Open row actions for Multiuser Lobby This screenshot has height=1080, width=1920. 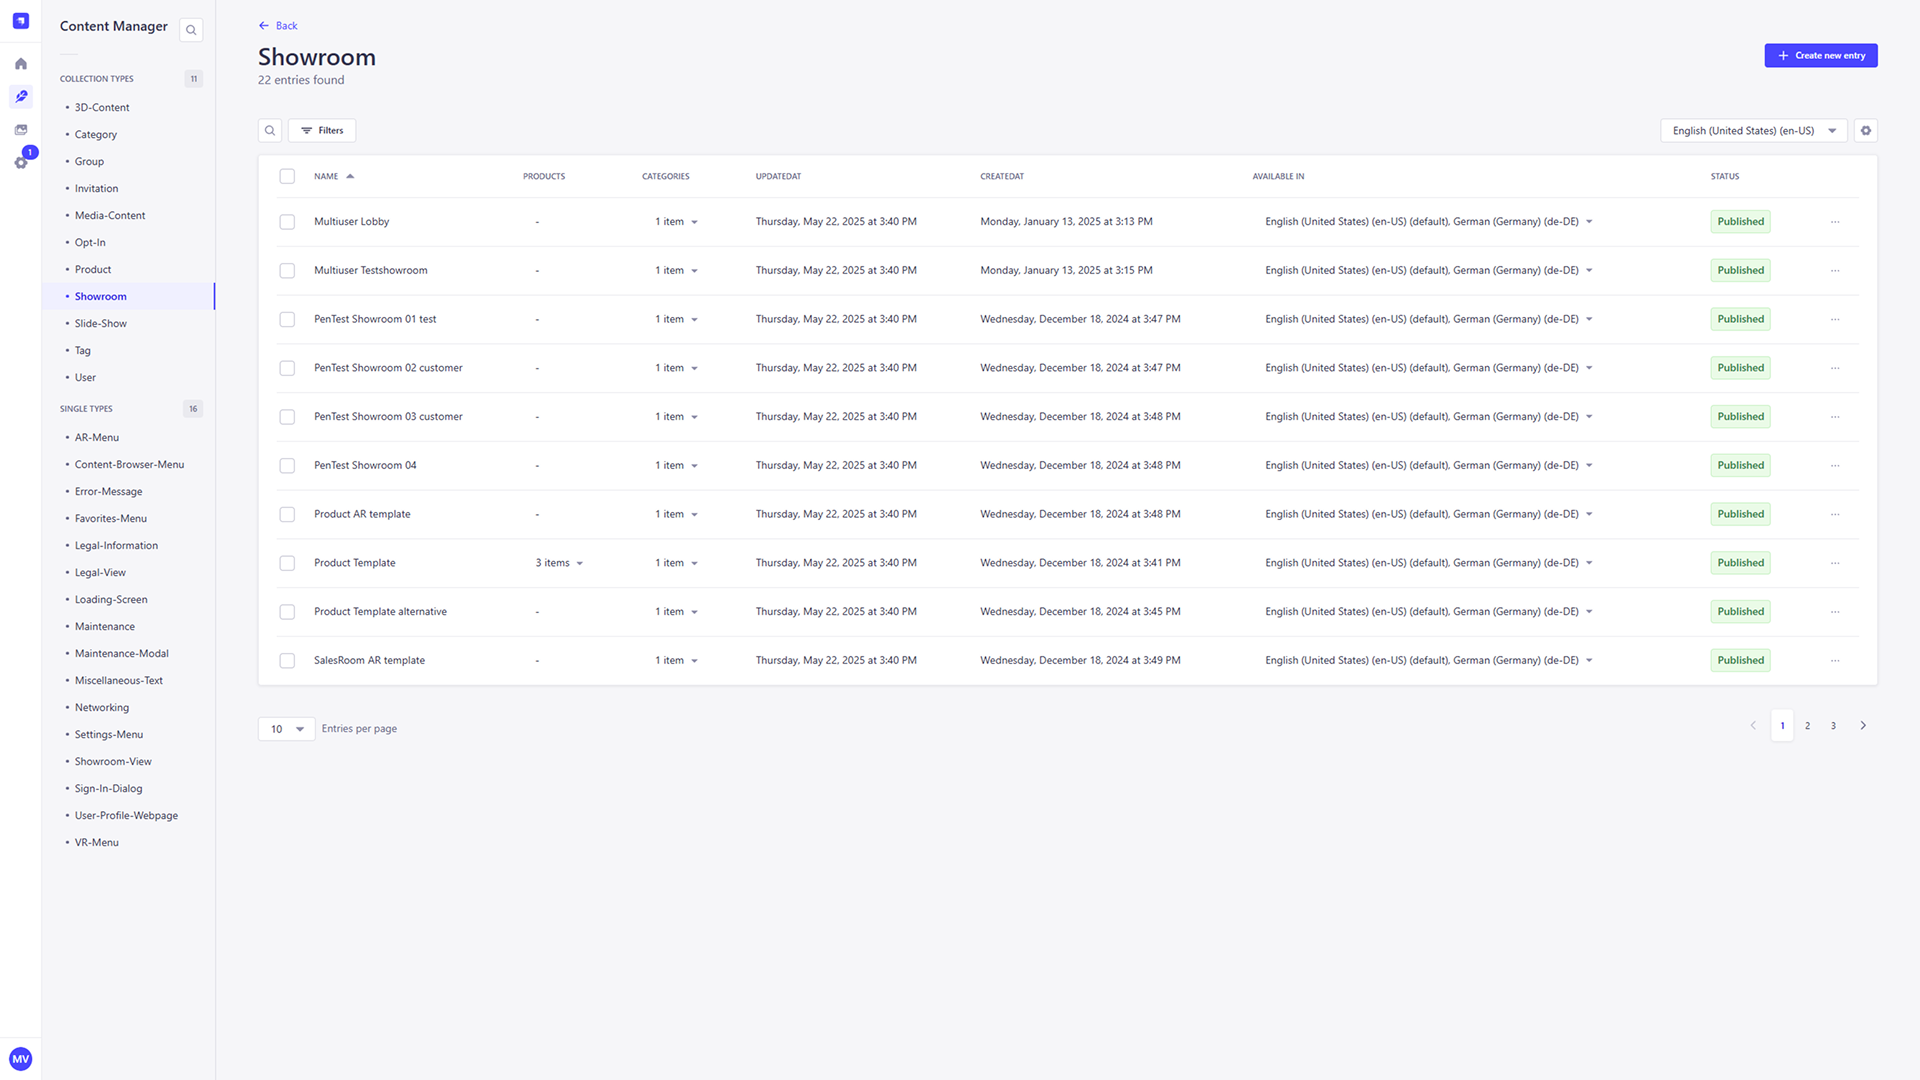point(1835,222)
